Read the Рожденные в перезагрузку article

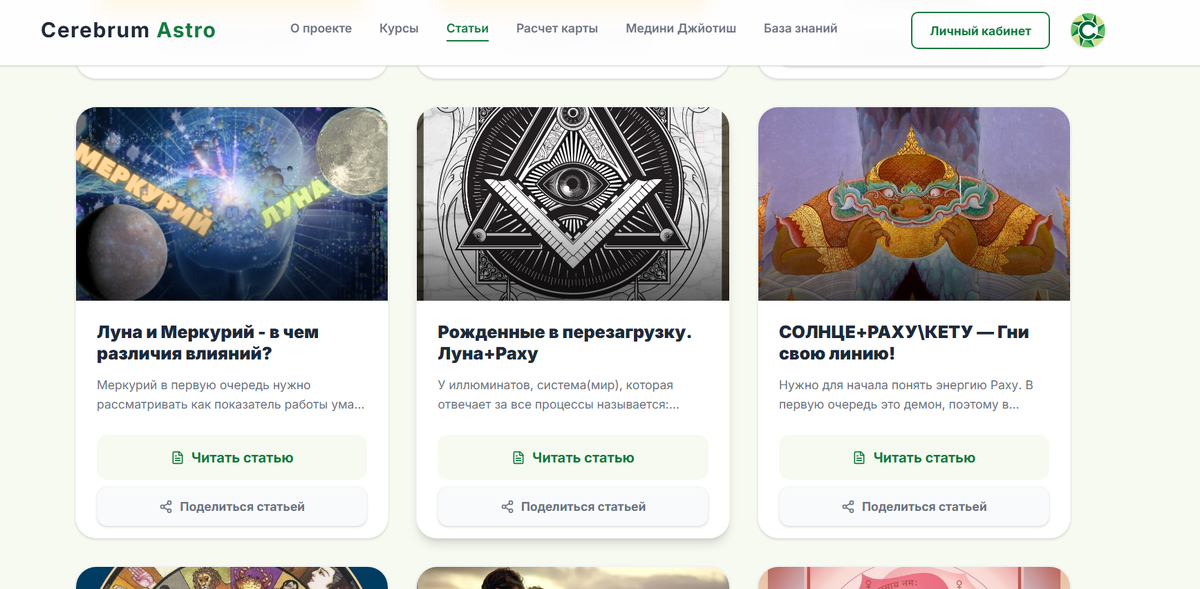click(x=573, y=458)
